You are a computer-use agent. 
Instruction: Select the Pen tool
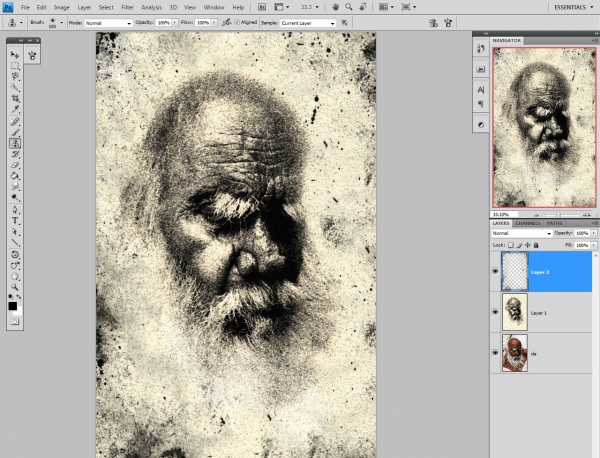point(15,210)
